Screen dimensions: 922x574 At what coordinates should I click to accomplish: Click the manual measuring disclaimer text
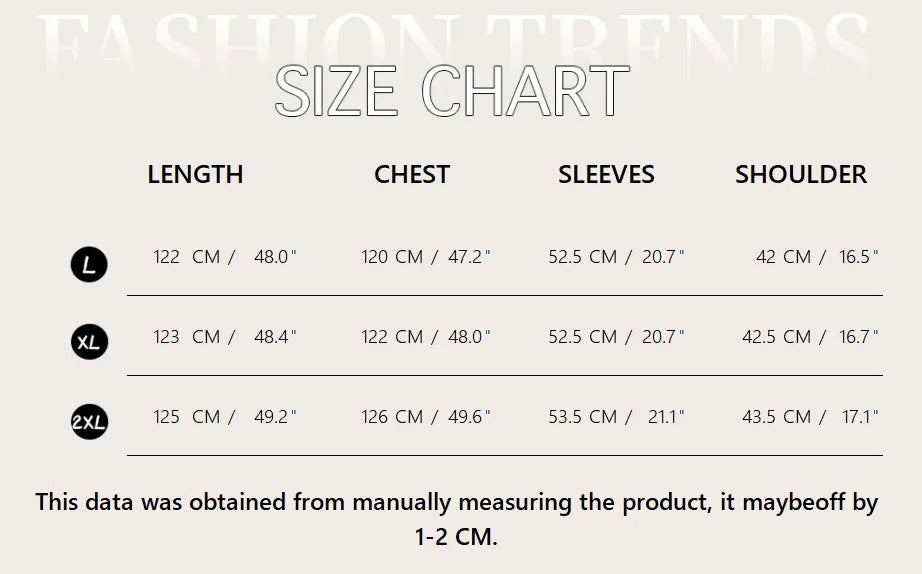point(456,519)
